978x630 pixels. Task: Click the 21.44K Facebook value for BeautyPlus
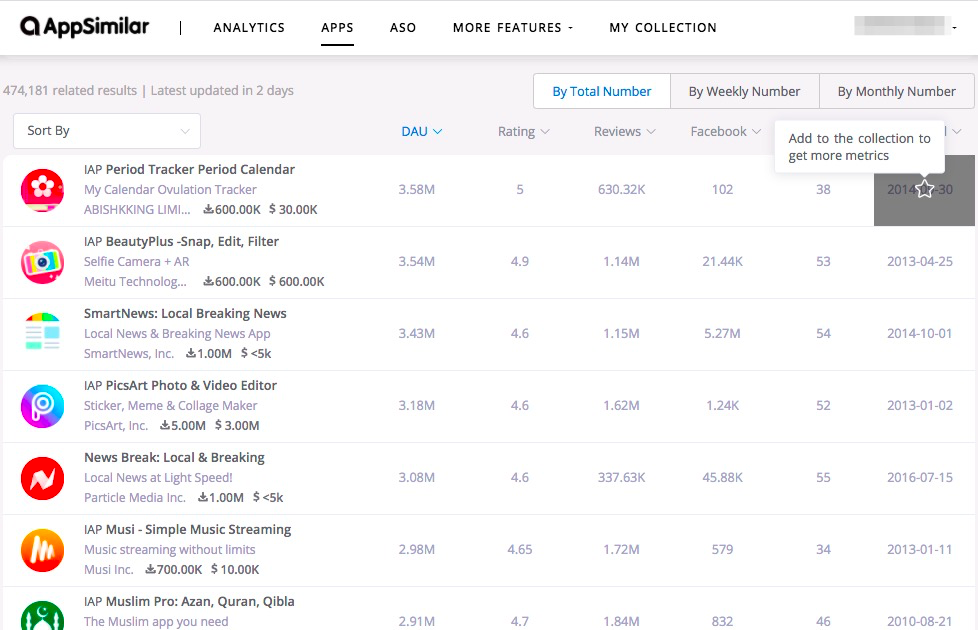tap(722, 262)
